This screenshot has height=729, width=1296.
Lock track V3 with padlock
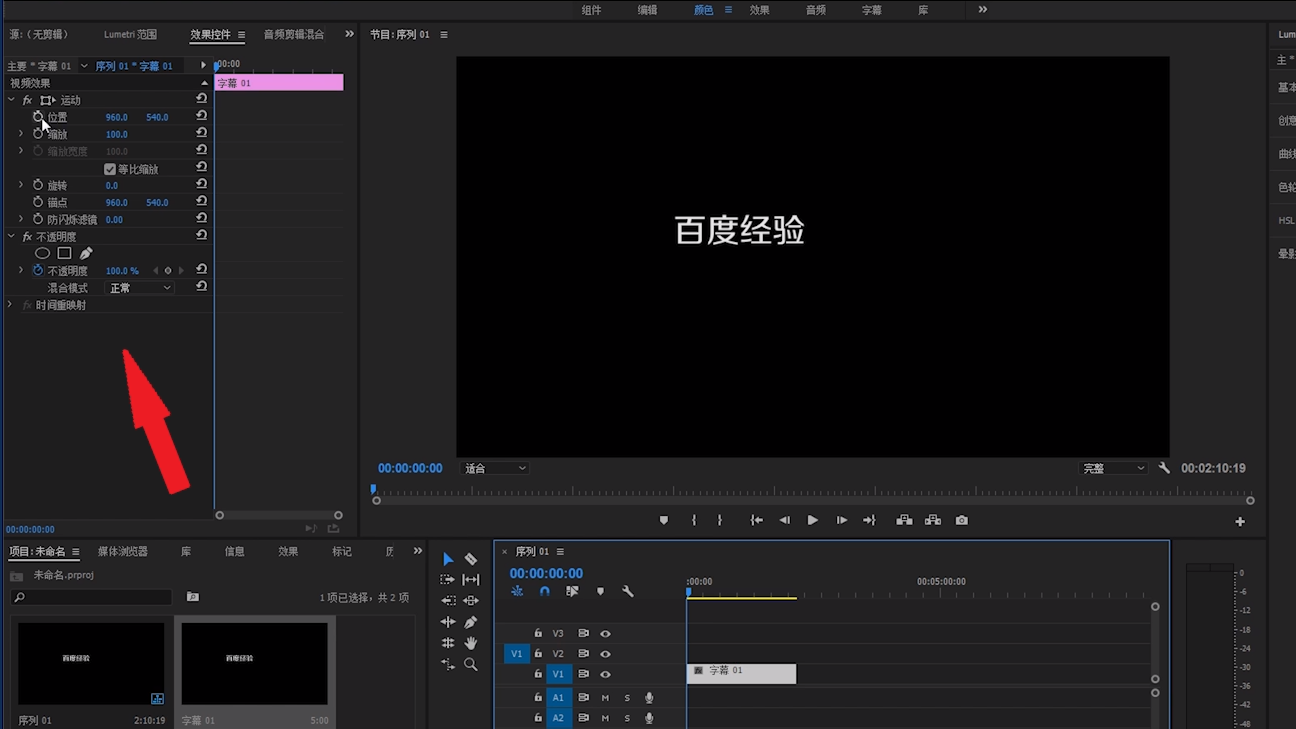pos(538,634)
